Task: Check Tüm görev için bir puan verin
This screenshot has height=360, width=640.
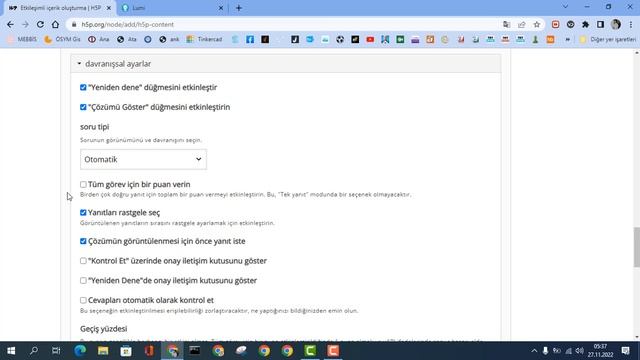Action: (83, 184)
